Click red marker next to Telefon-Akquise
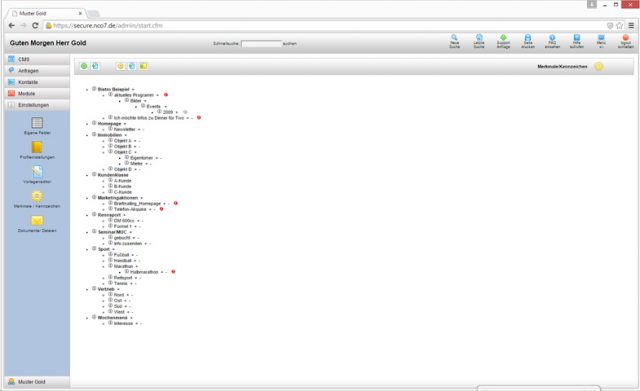Screen dimensions: 640x391 pyautogui.click(x=162, y=209)
